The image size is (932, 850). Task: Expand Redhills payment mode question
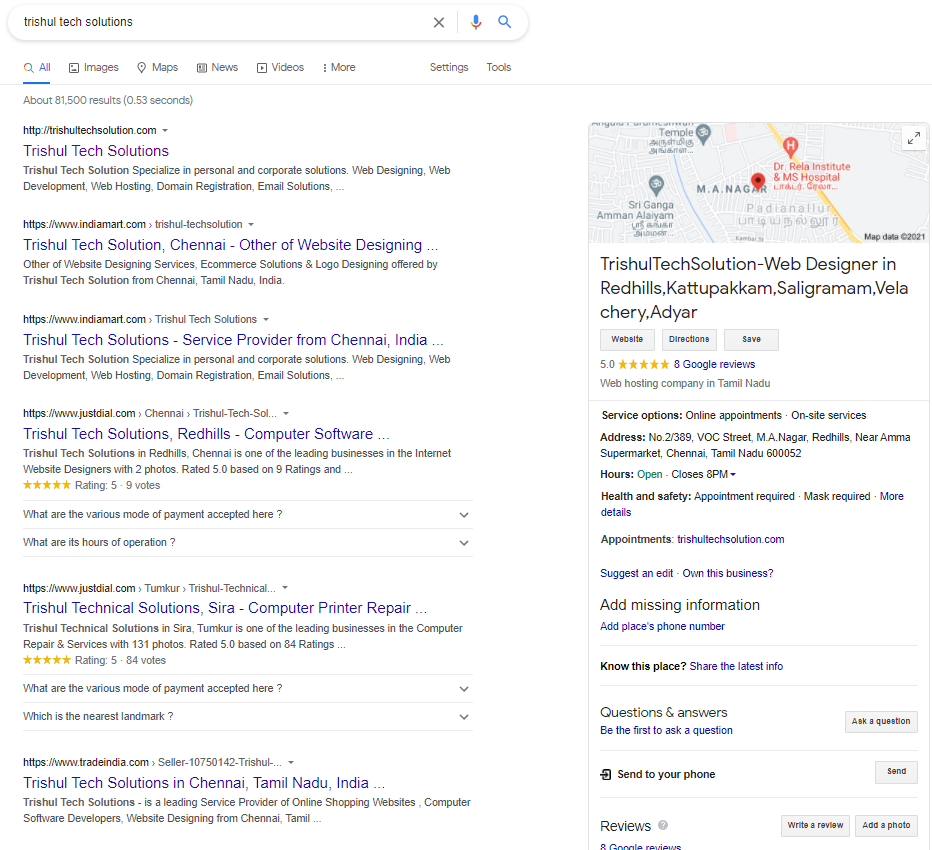point(247,515)
